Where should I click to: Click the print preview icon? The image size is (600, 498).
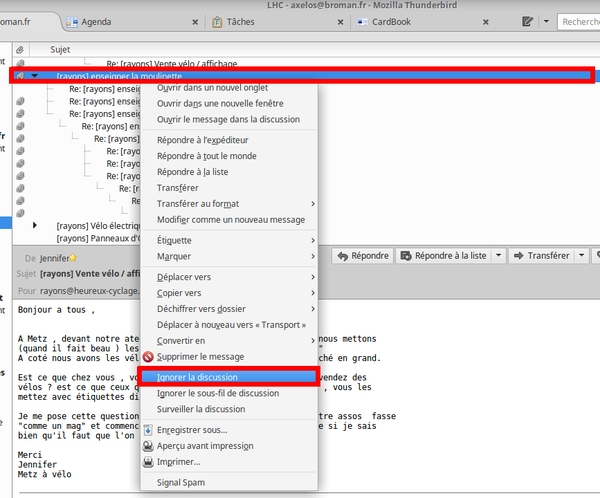[x=148, y=446]
